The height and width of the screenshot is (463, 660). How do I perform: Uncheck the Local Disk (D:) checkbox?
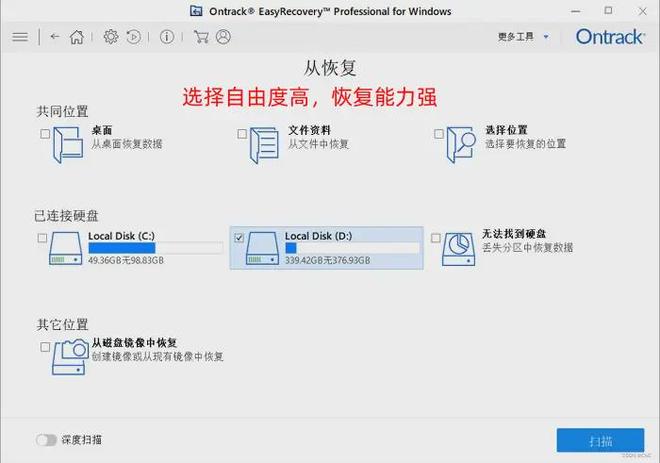tap(239, 238)
